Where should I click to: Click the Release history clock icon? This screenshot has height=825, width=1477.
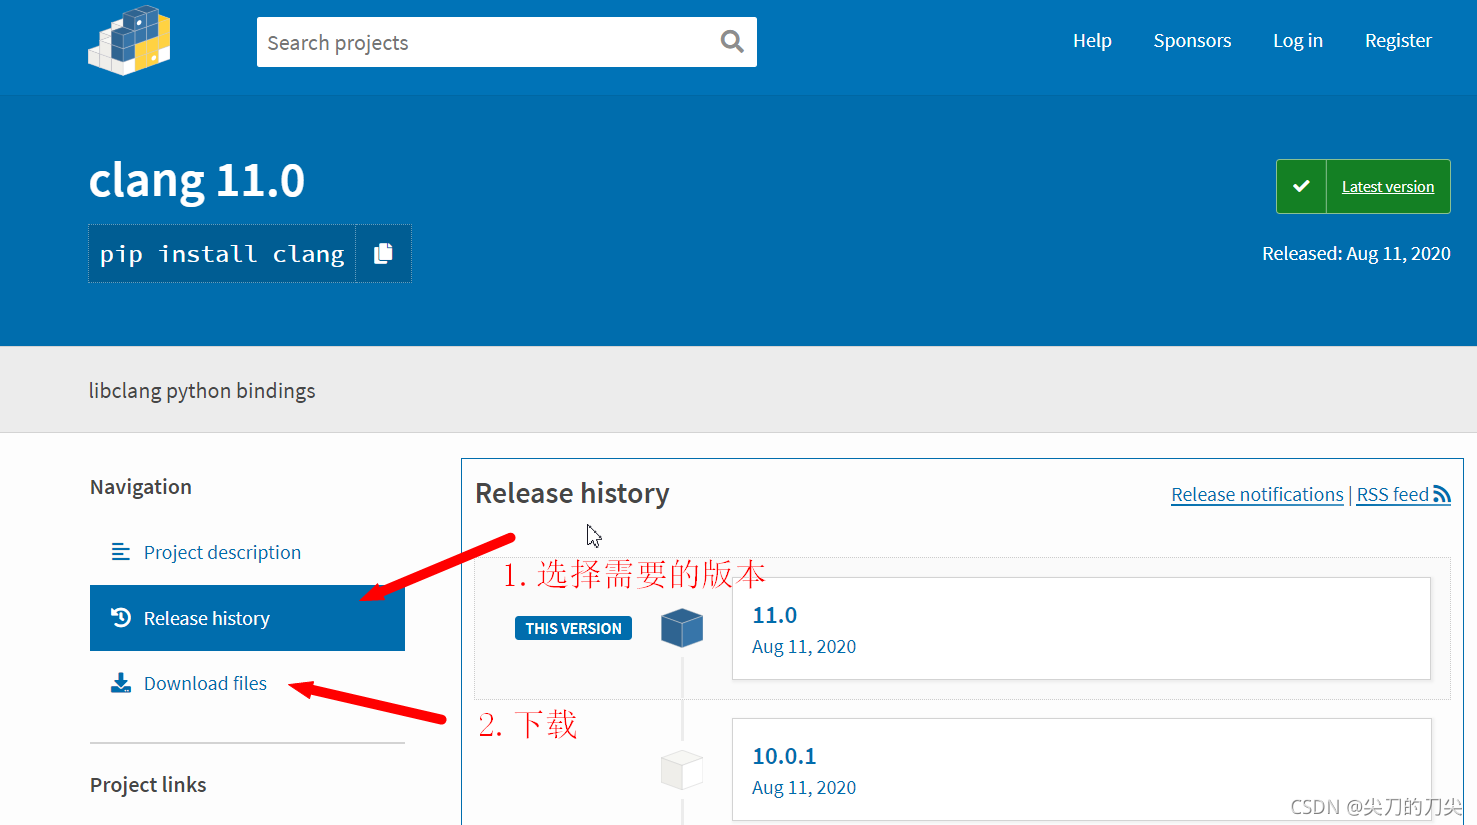121,618
